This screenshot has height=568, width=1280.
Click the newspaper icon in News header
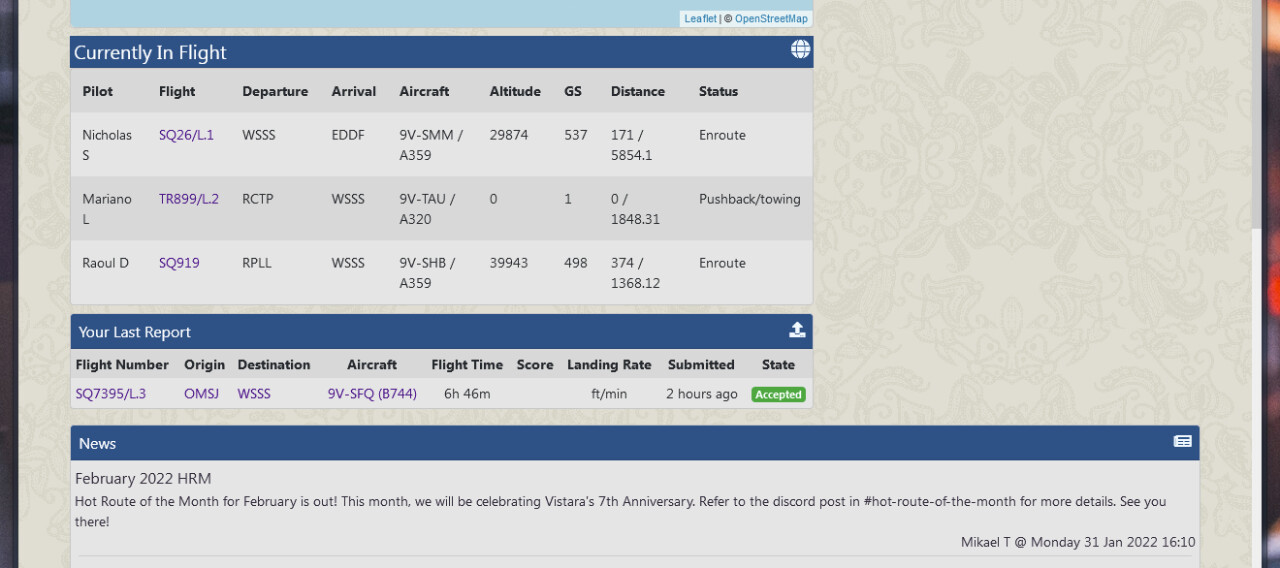[1182, 441]
